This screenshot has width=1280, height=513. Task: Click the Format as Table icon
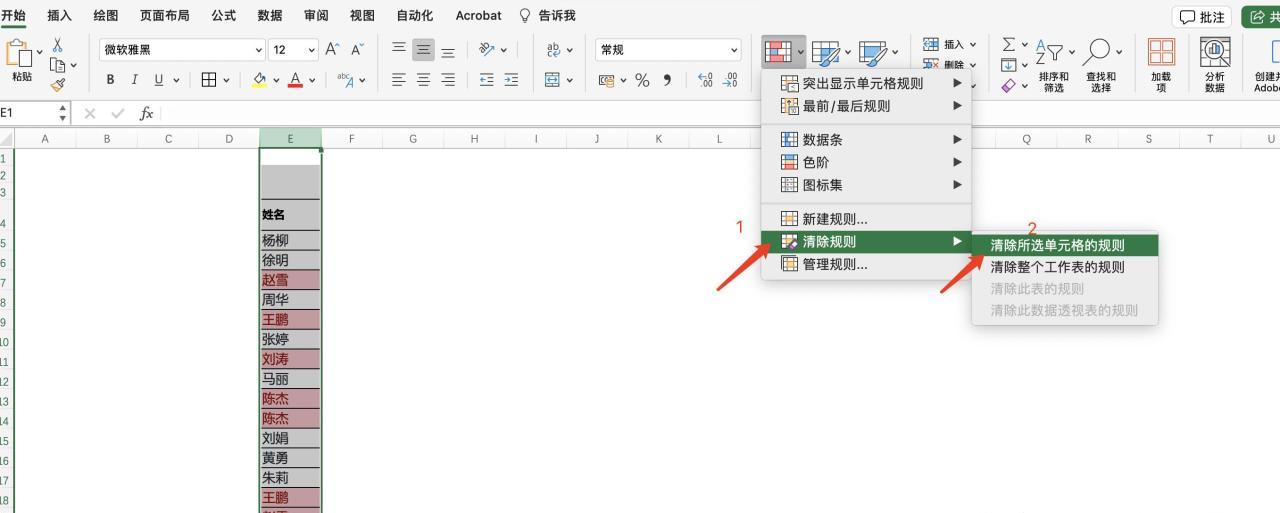pyautogui.click(x=825, y=53)
